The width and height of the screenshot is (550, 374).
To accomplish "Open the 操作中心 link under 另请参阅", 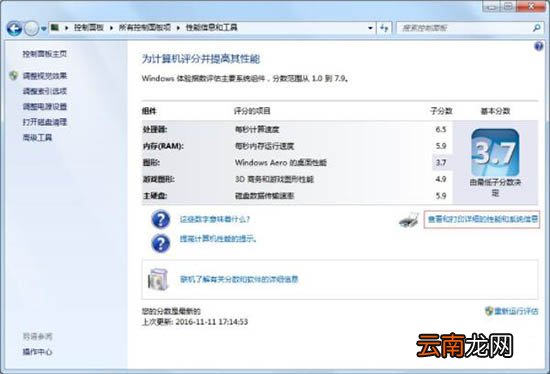I will 37,352.
